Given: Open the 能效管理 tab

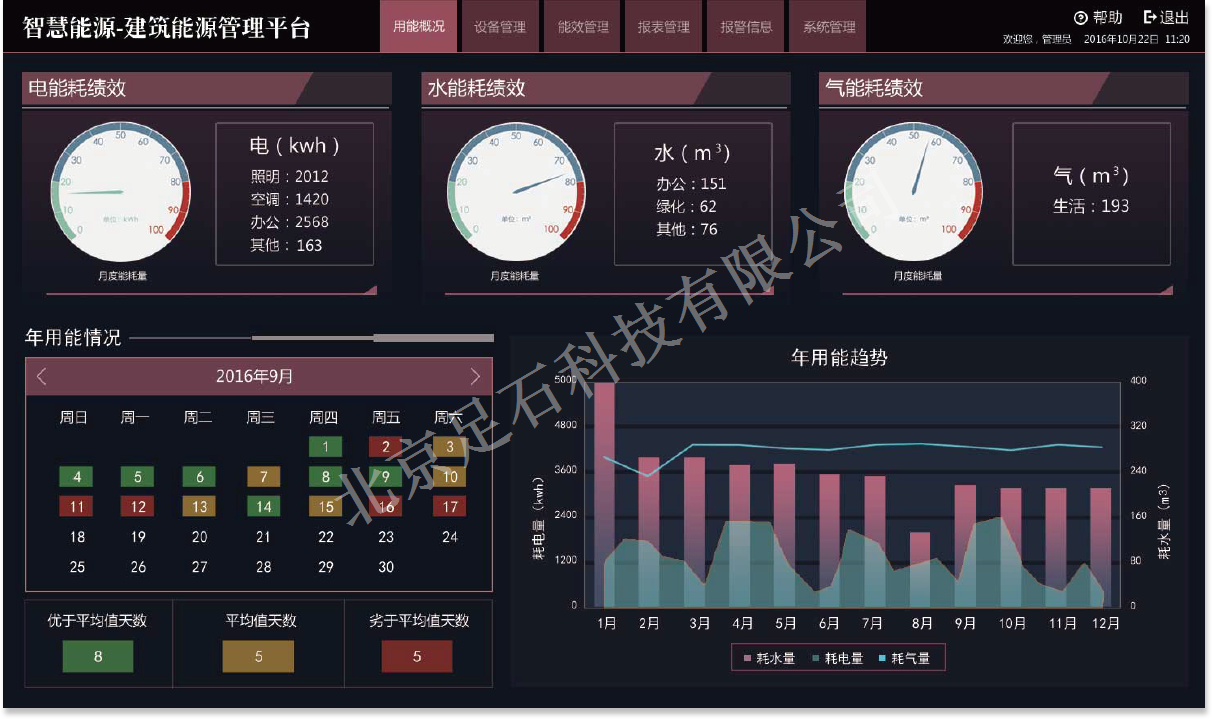Looking at the screenshot, I should (583, 27).
